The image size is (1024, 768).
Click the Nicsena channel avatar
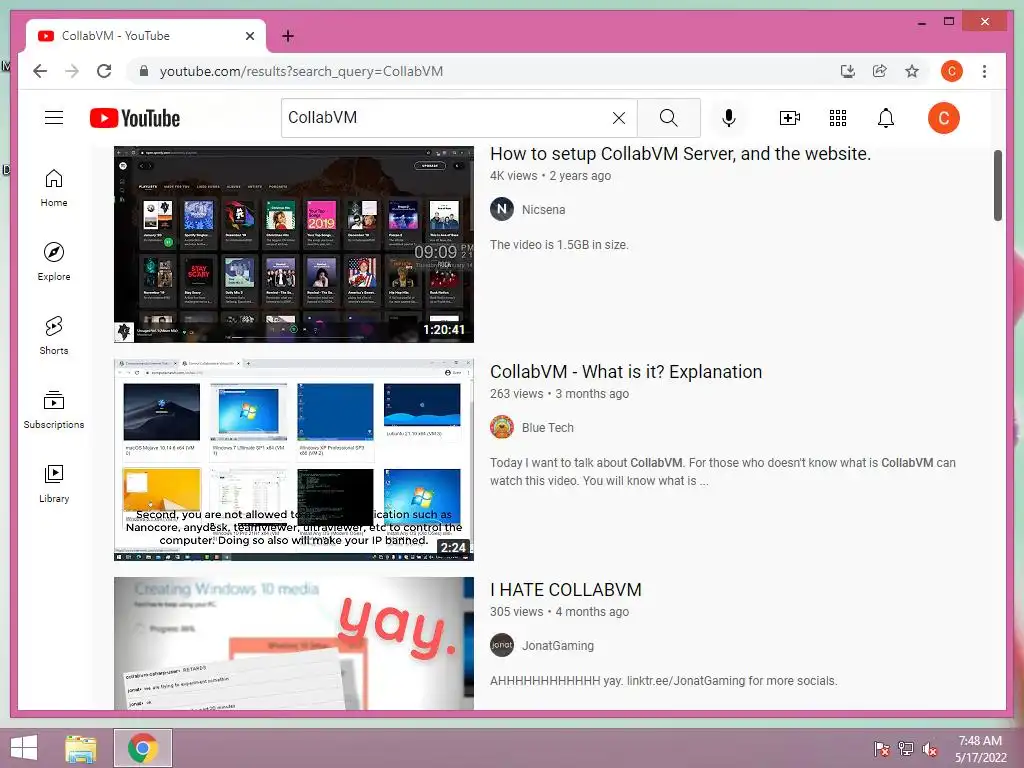click(x=502, y=210)
